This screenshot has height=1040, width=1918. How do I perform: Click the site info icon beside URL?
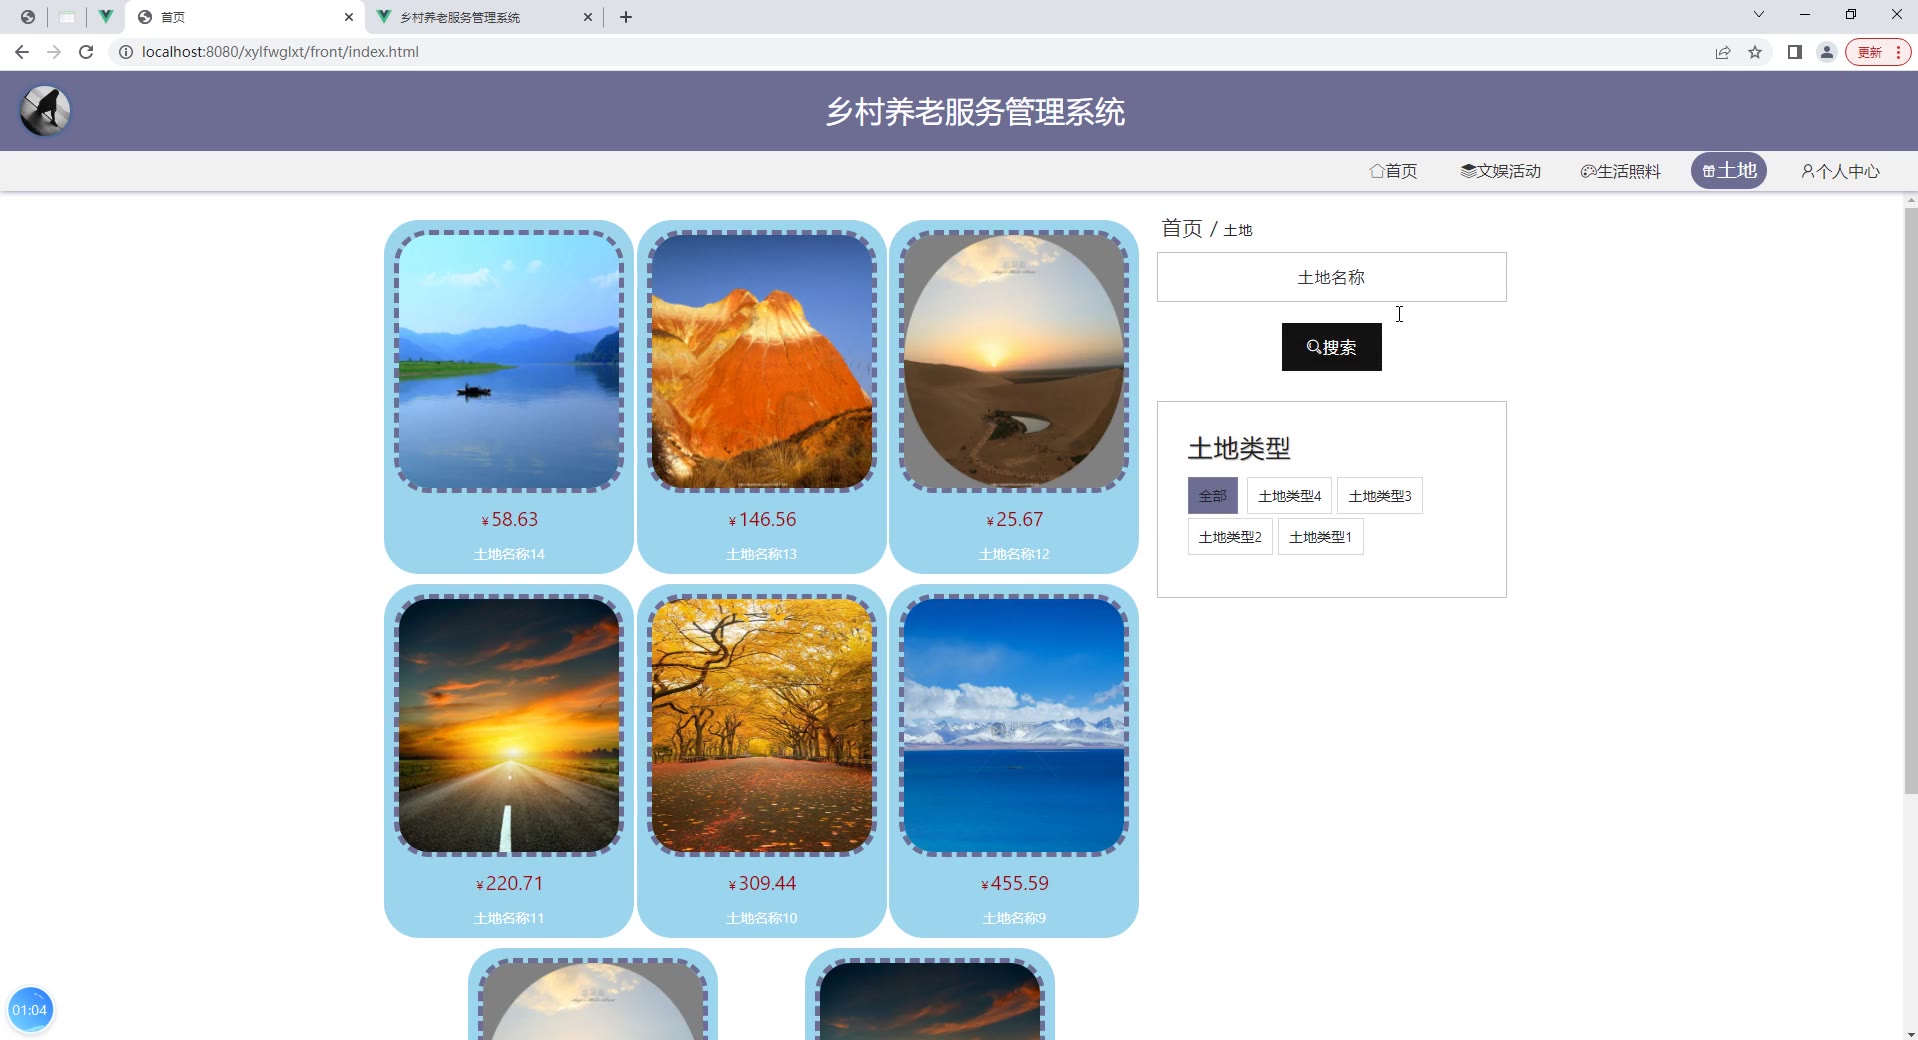[x=126, y=52]
